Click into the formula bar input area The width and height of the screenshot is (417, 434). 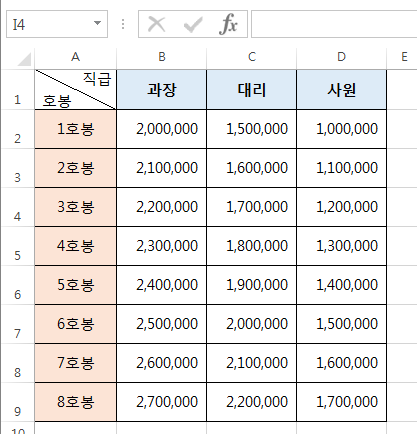click(334, 24)
